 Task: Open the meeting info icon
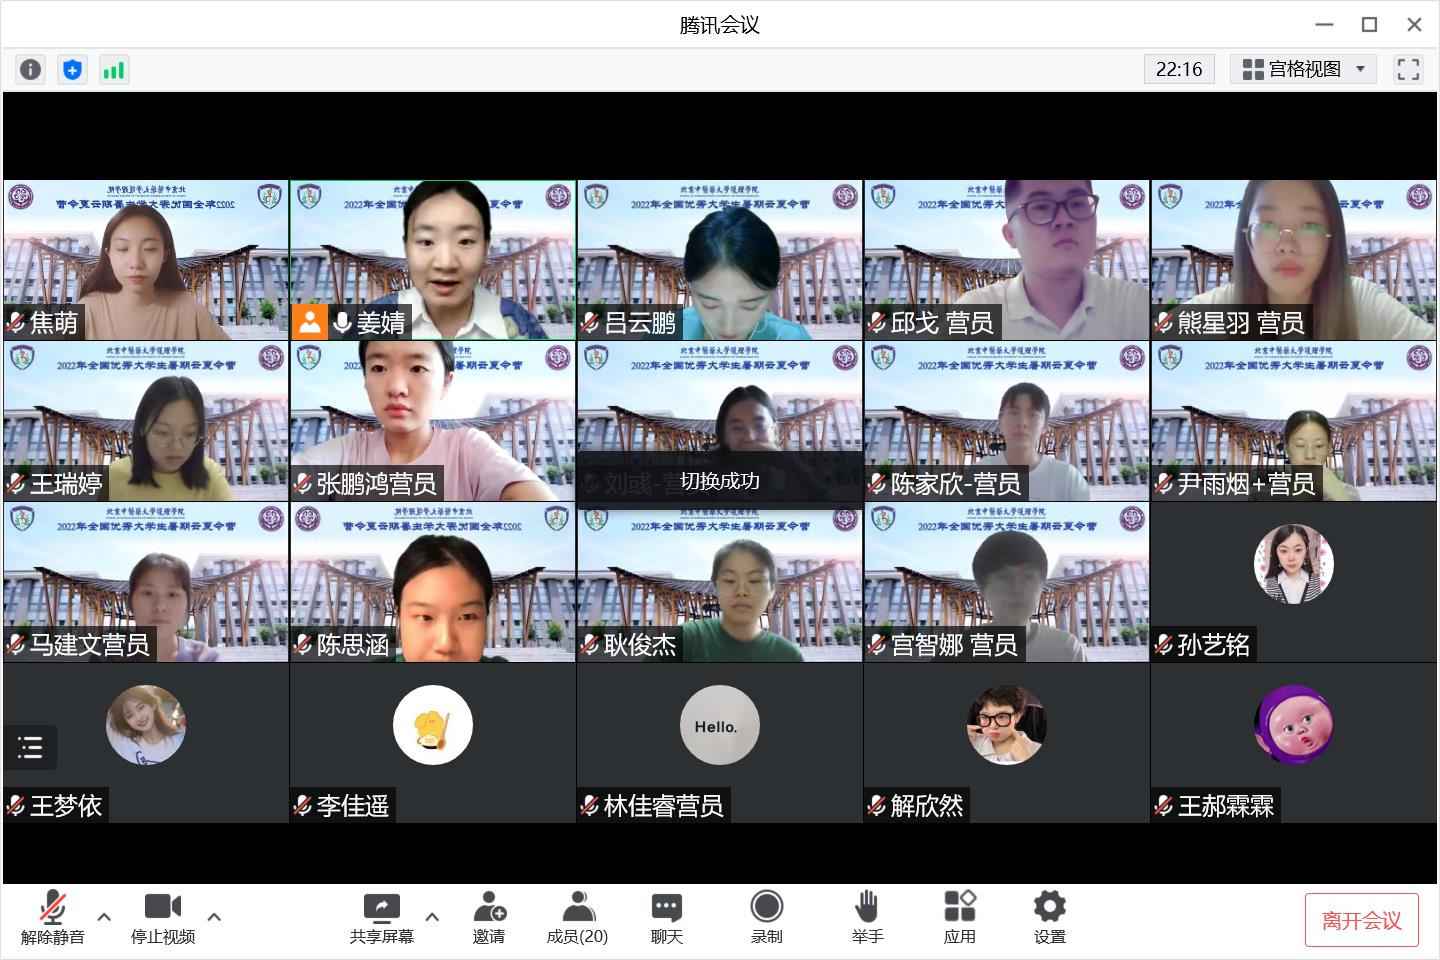(x=31, y=69)
